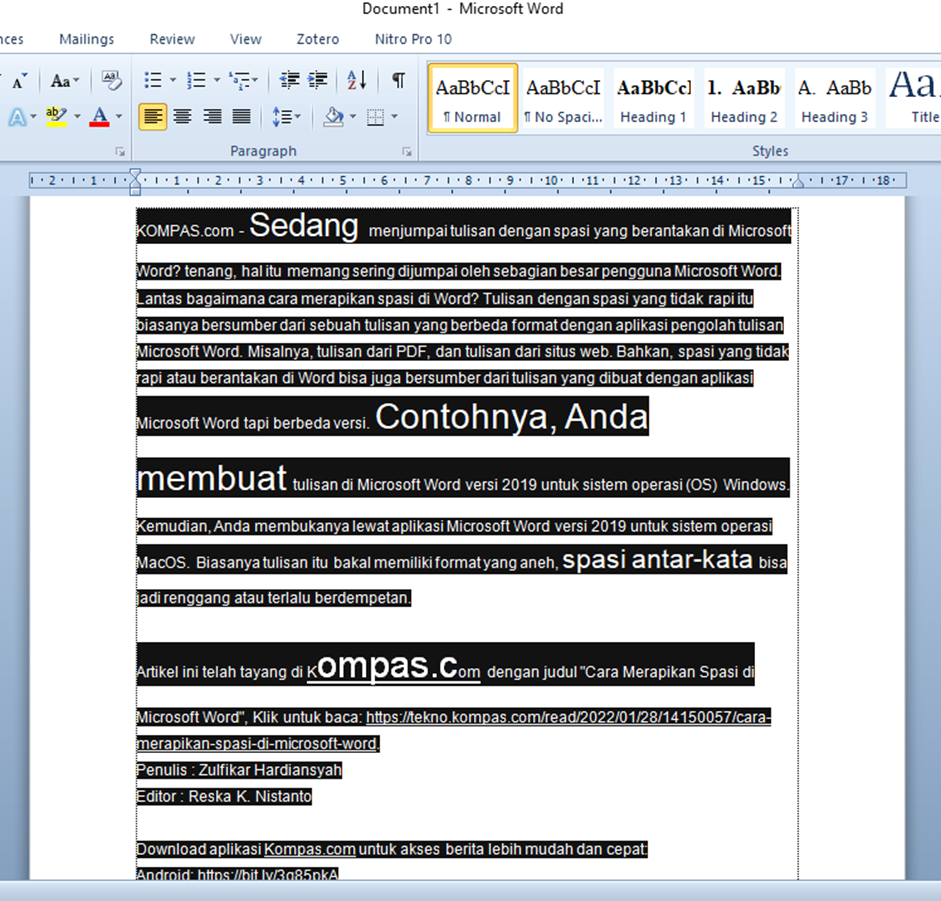Click the Text Effects glowing A

[17, 116]
